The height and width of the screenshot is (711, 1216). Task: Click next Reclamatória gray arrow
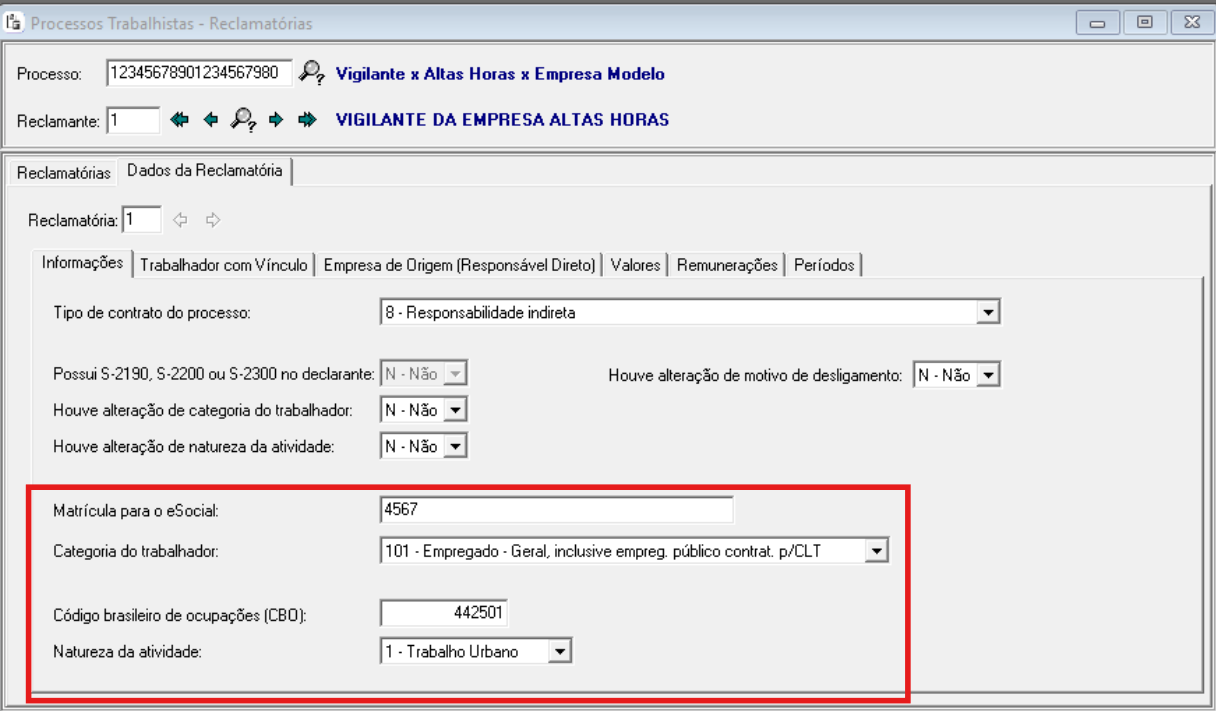[212, 219]
